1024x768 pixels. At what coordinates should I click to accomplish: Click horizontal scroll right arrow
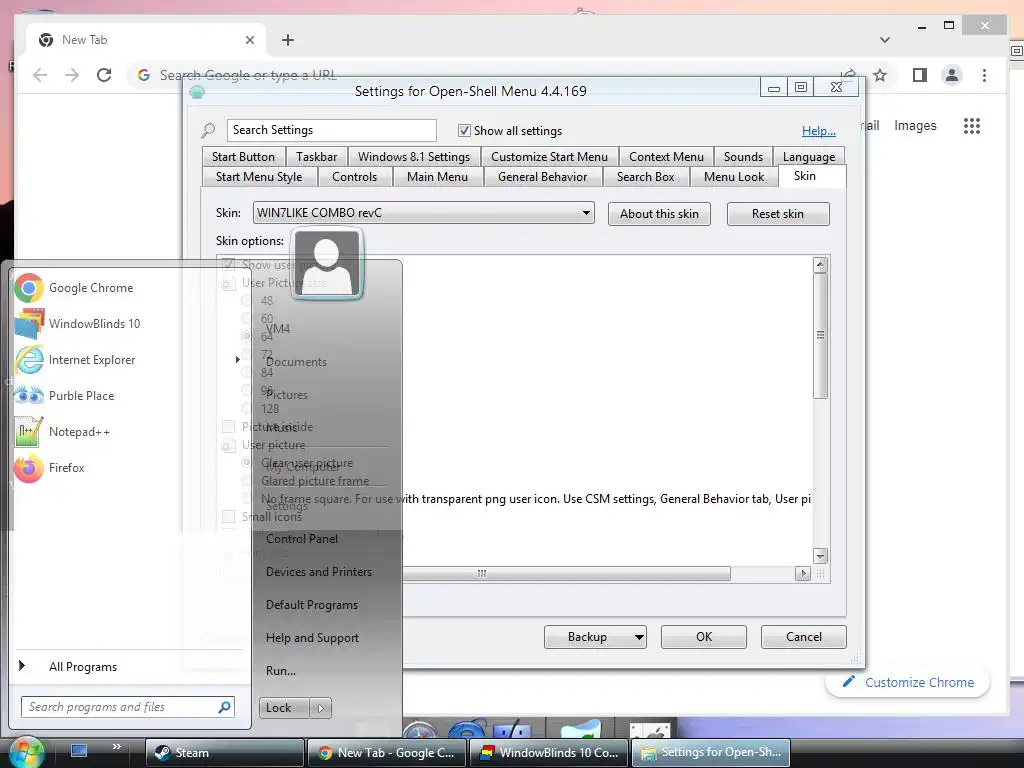point(803,573)
